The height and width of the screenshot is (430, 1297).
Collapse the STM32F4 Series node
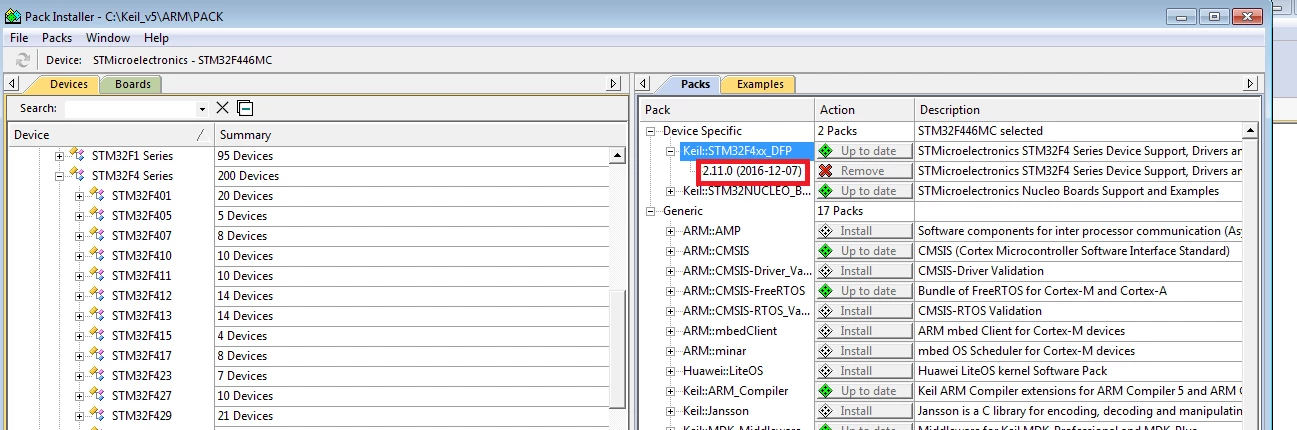(x=59, y=176)
